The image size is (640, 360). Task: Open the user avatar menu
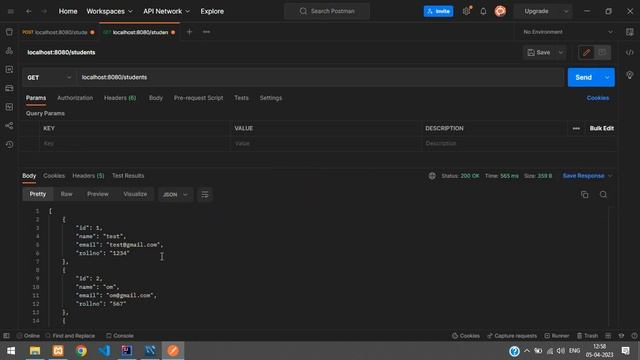(x=500, y=11)
